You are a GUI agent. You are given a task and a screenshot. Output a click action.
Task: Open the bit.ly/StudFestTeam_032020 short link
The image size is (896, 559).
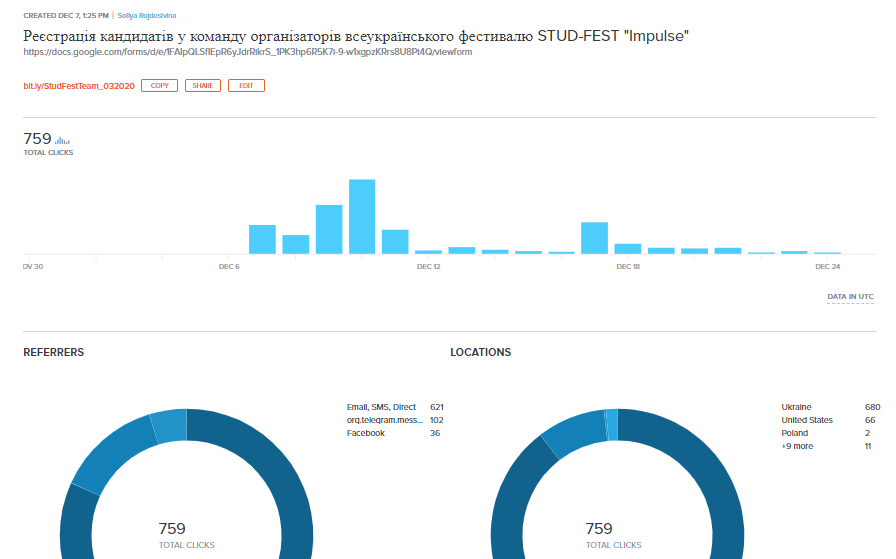79,86
